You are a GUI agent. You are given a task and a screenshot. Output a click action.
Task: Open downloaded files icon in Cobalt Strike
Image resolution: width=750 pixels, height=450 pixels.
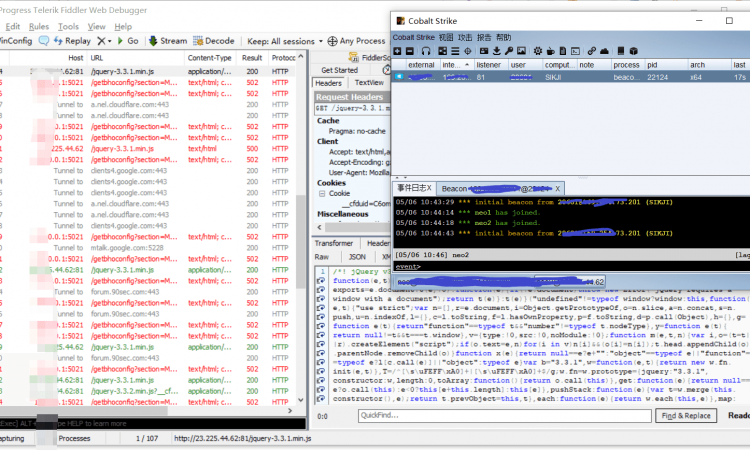pos(496,51)
